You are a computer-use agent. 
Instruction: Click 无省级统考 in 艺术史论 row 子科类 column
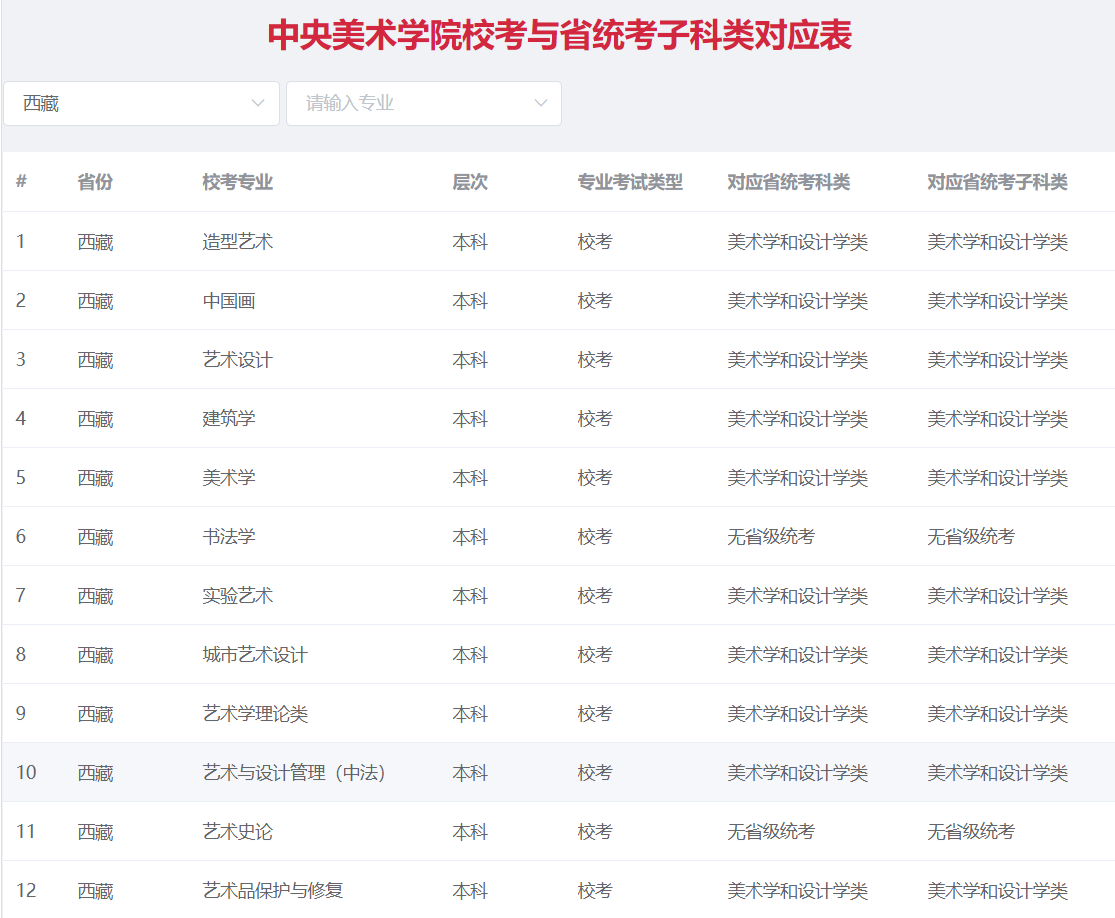click(971, 832)
